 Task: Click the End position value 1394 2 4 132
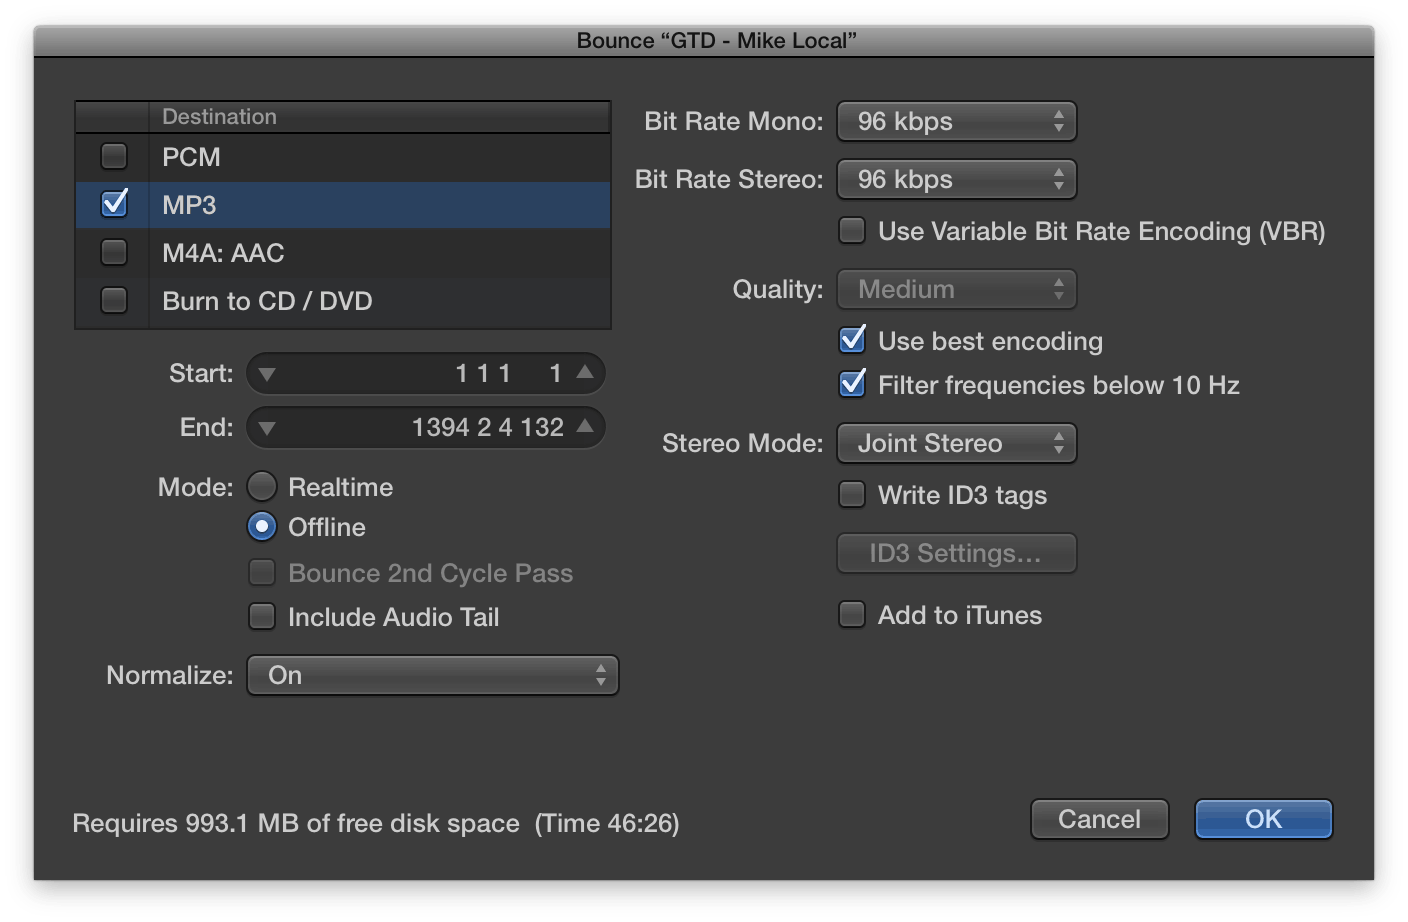[488, 427]
